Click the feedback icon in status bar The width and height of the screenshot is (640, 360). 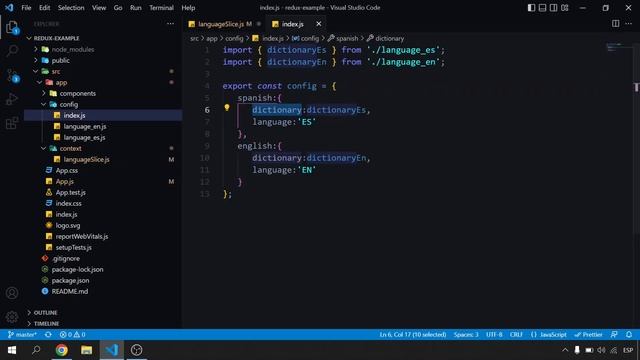pyautogui.click(x=614, y=334)
